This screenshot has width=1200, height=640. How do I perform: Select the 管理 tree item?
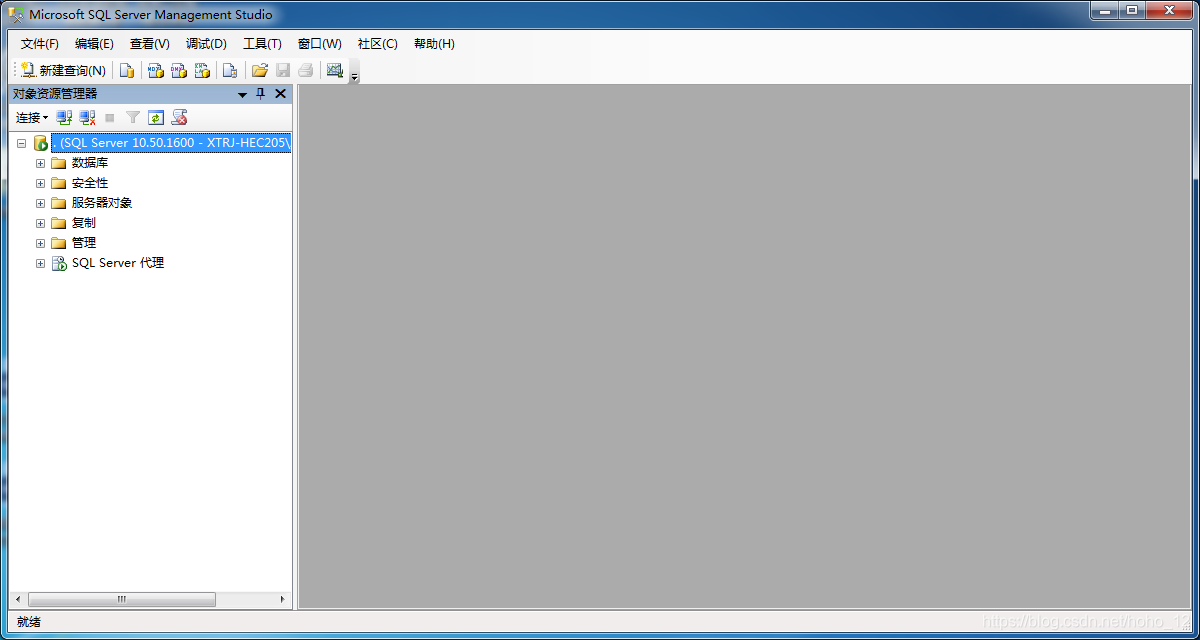click(84, 243)
